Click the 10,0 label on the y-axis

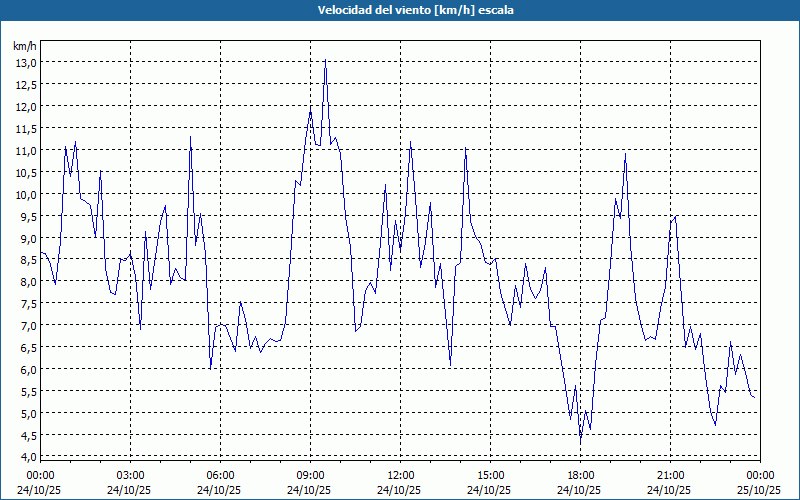coord(25,194)
